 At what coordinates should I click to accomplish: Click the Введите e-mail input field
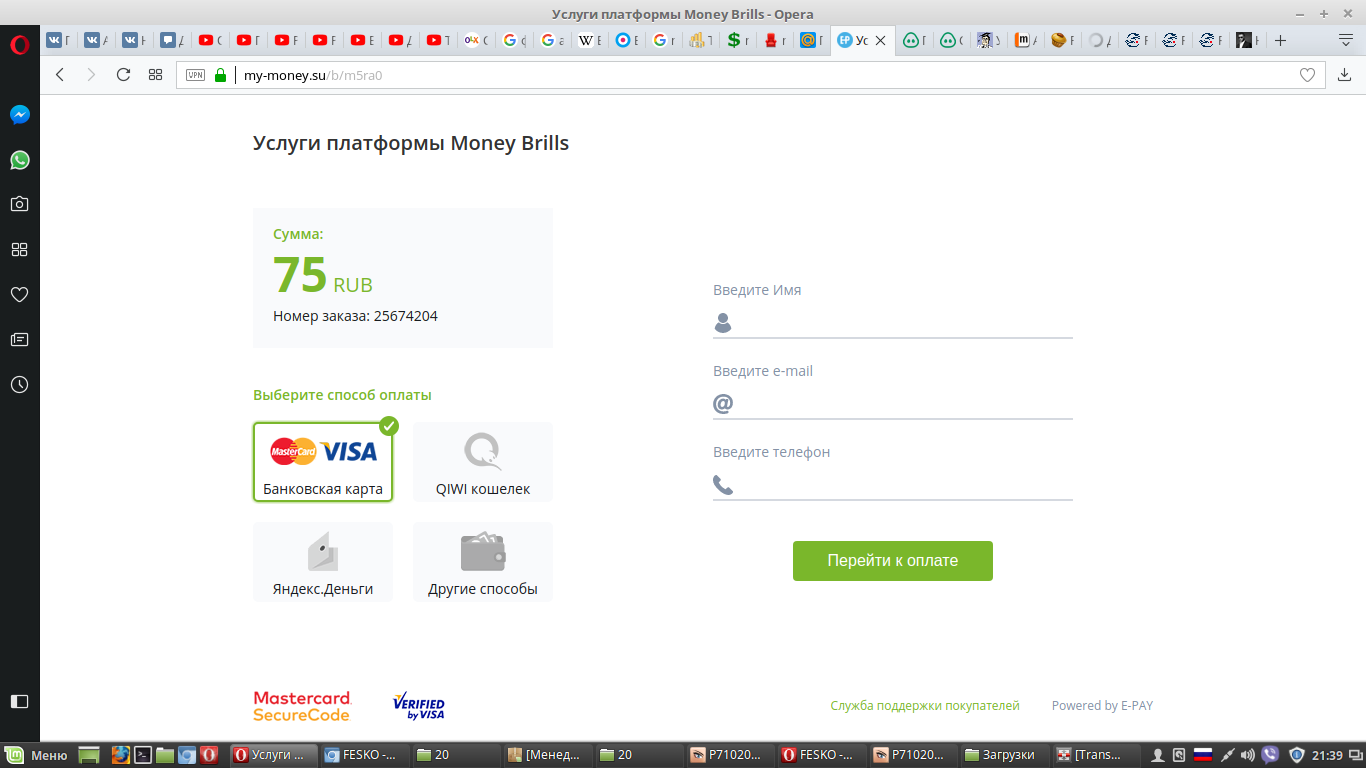coord(893,404)
